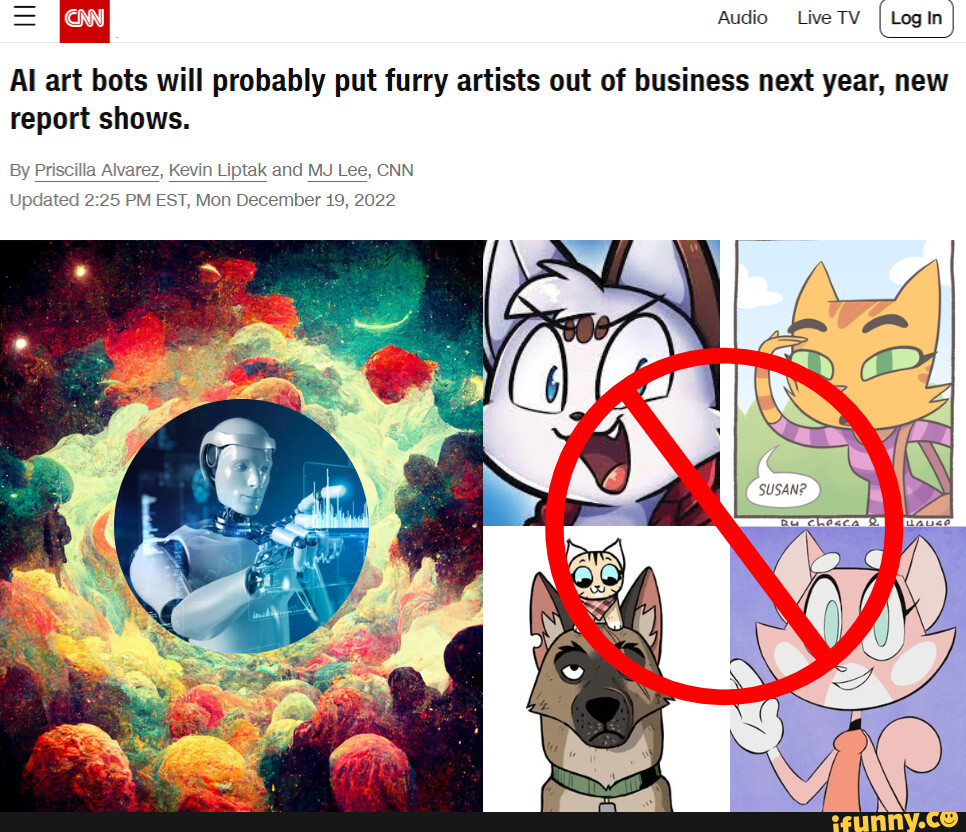
Task: Click the orange cat comic panel
Action: (x=845, y=382)
